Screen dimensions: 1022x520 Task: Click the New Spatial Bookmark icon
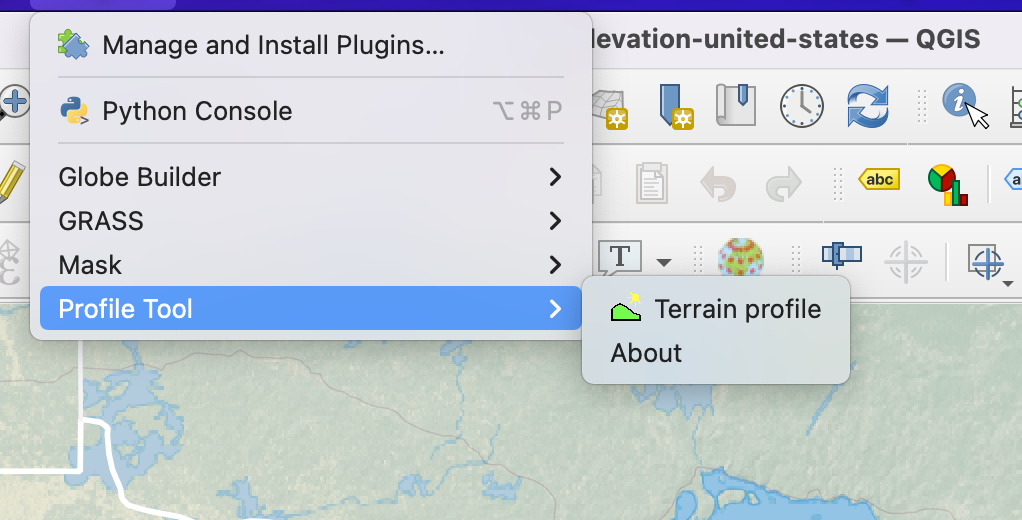(x=675, y=106)
